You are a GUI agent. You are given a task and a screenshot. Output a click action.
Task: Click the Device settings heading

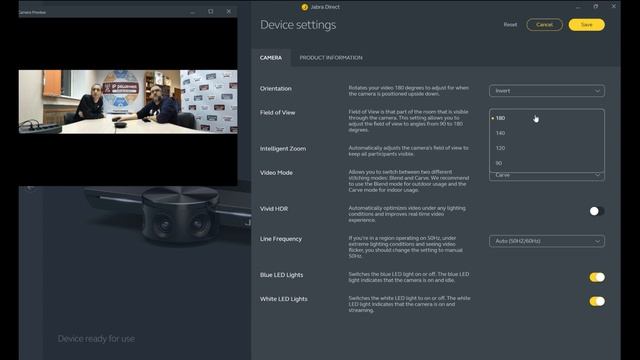coord(298,25)
